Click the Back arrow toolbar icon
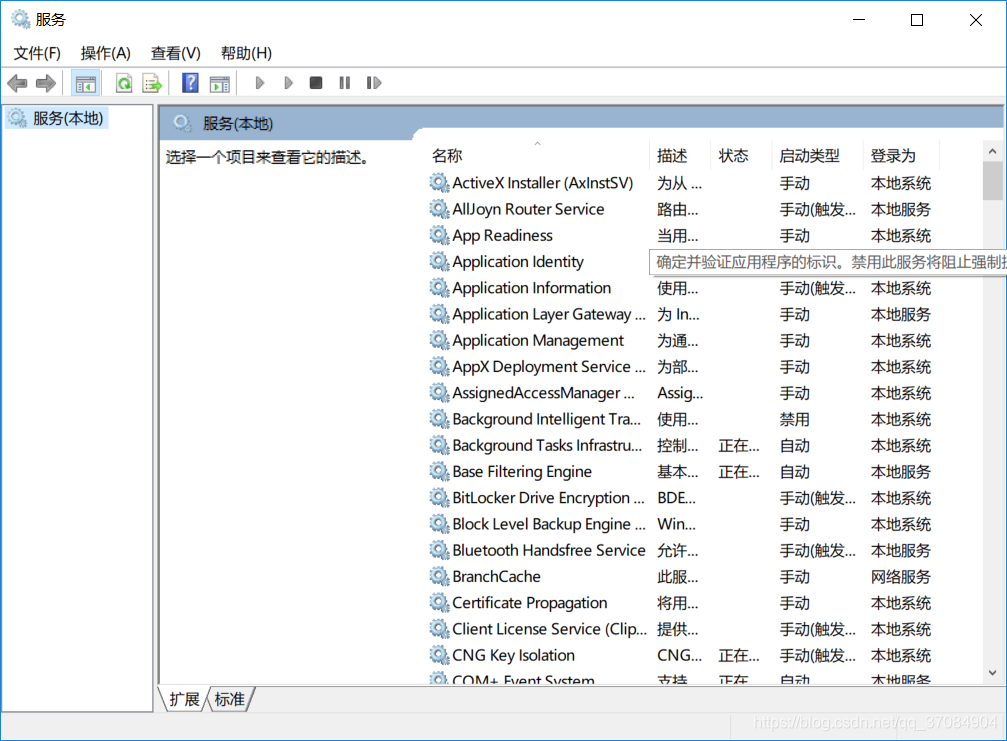The image size is (1007, 741). tap(17, 83)
